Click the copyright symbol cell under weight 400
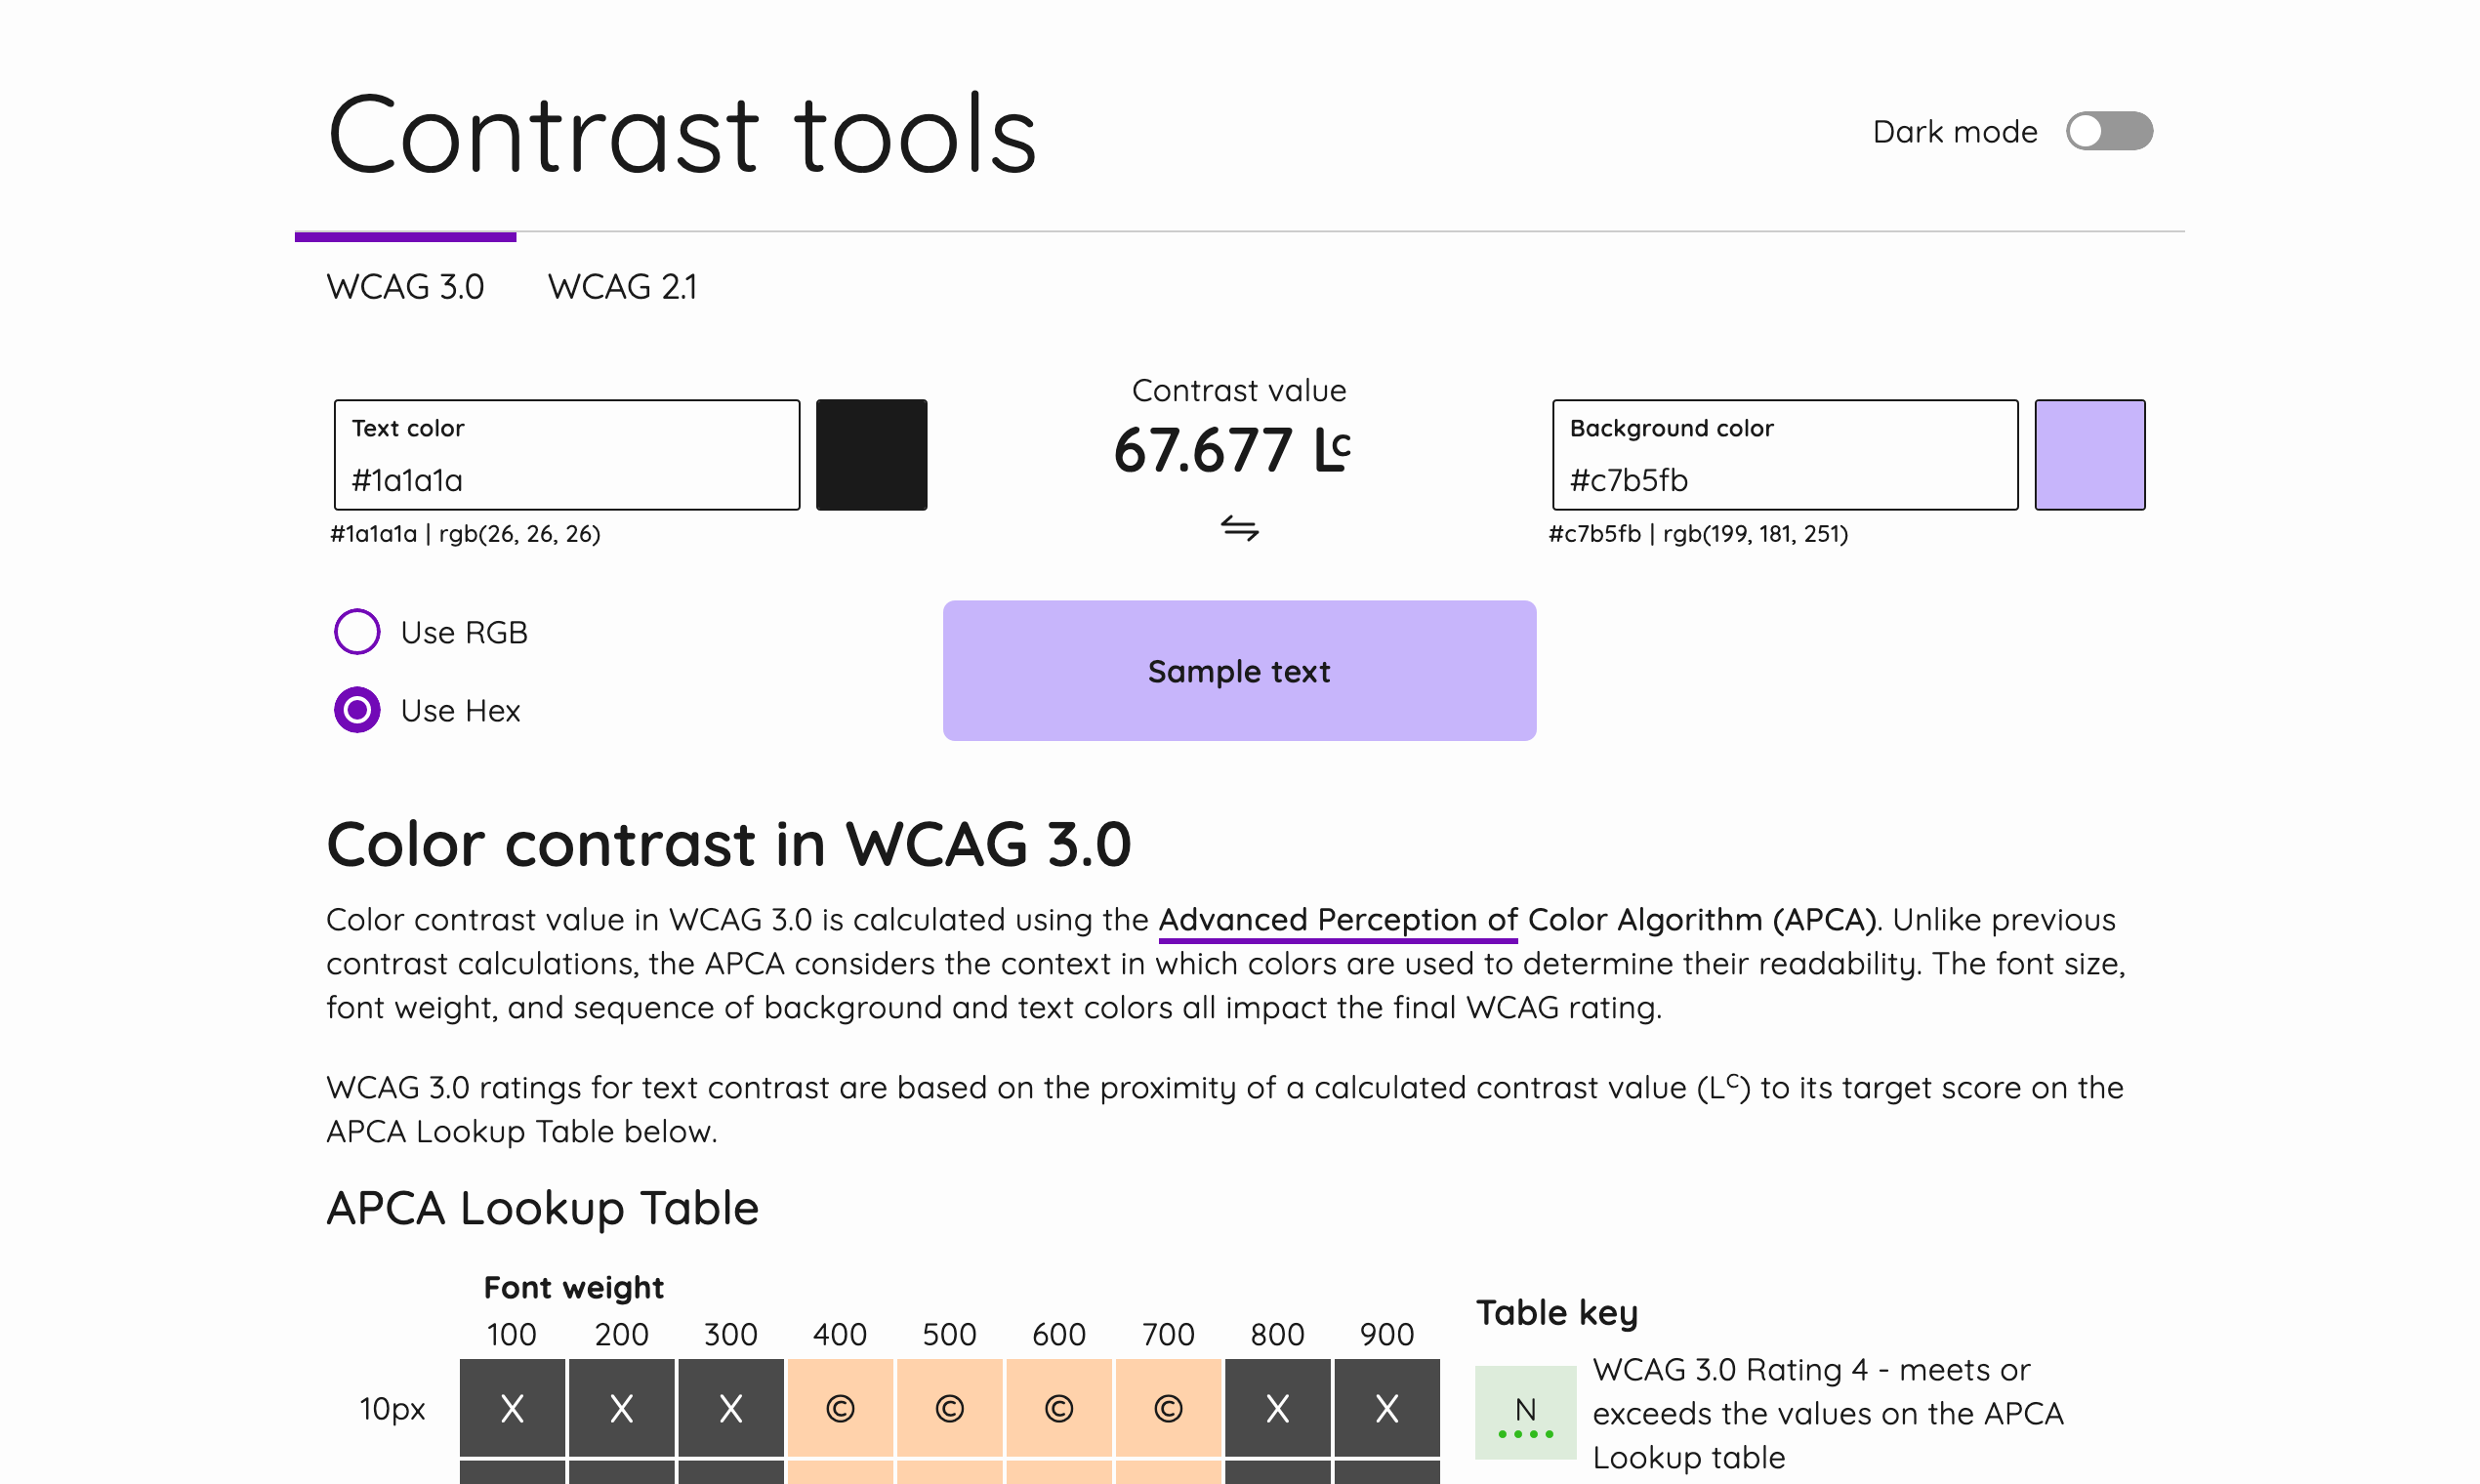Image resolution: width=2480 pixels, height=1484 pixels. 841,1409
